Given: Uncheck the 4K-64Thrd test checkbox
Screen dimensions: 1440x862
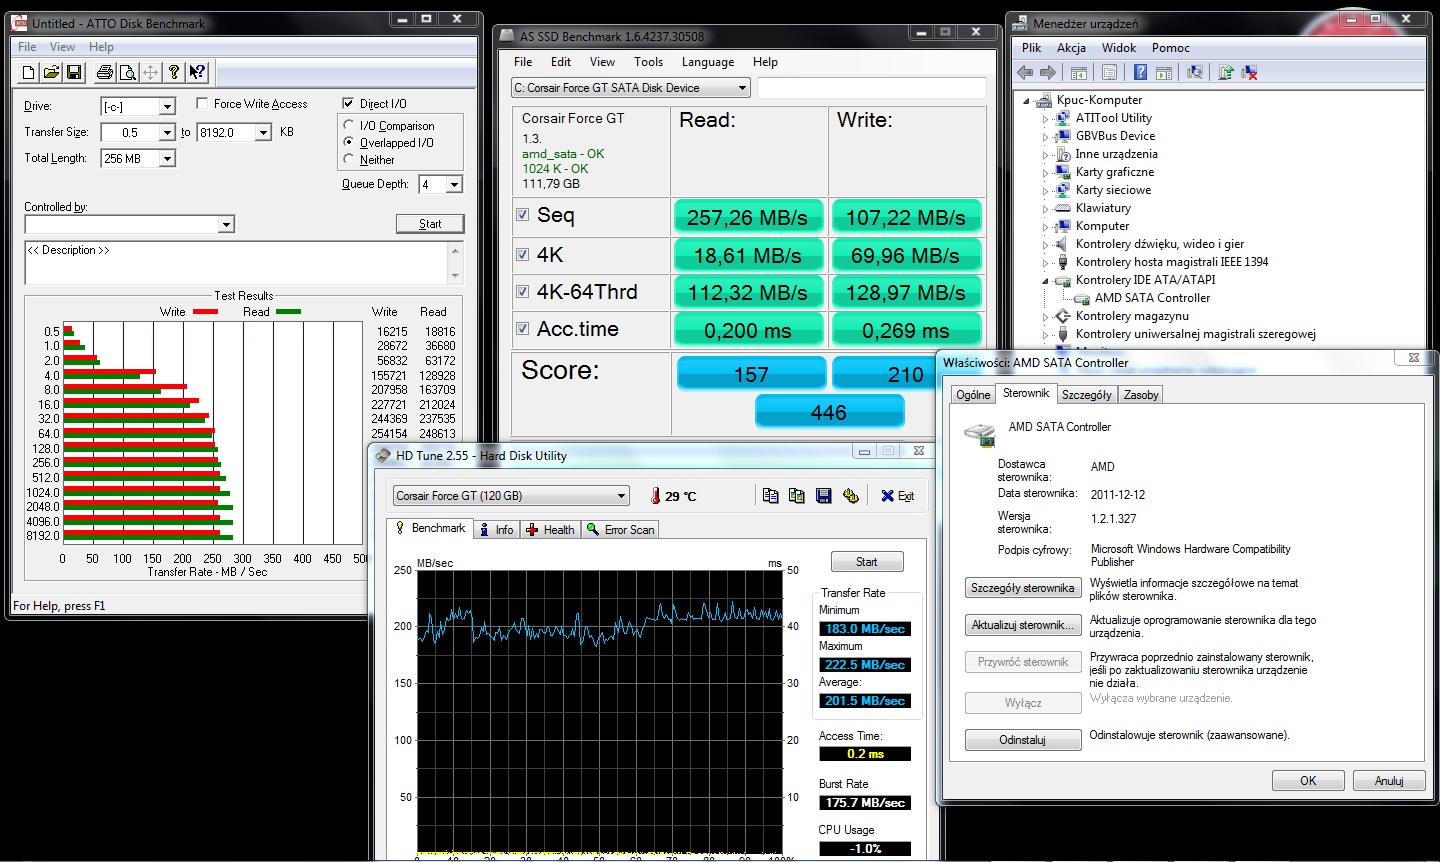Looking at the screenshot, I should (522, 292).
